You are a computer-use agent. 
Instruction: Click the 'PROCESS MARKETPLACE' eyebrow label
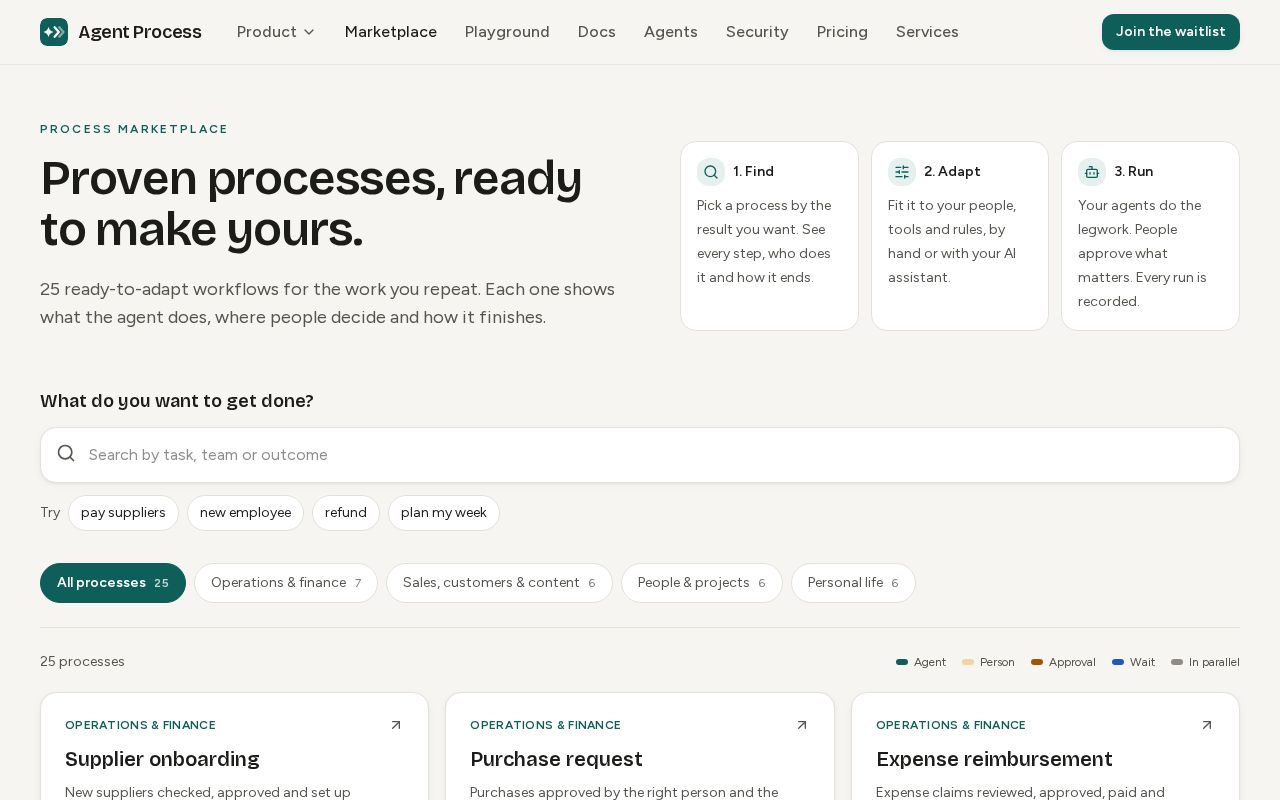(134, 129)
